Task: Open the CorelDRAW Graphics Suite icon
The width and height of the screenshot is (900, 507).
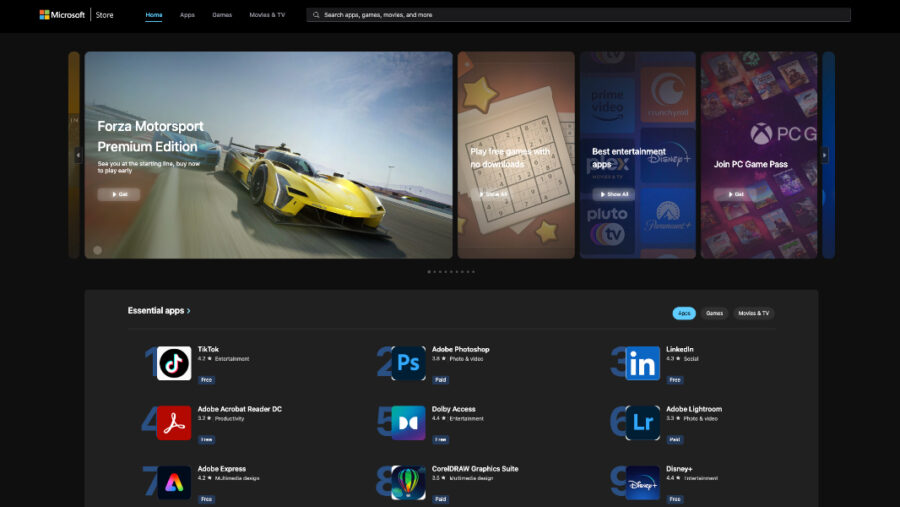Action: tap(408, 482)
